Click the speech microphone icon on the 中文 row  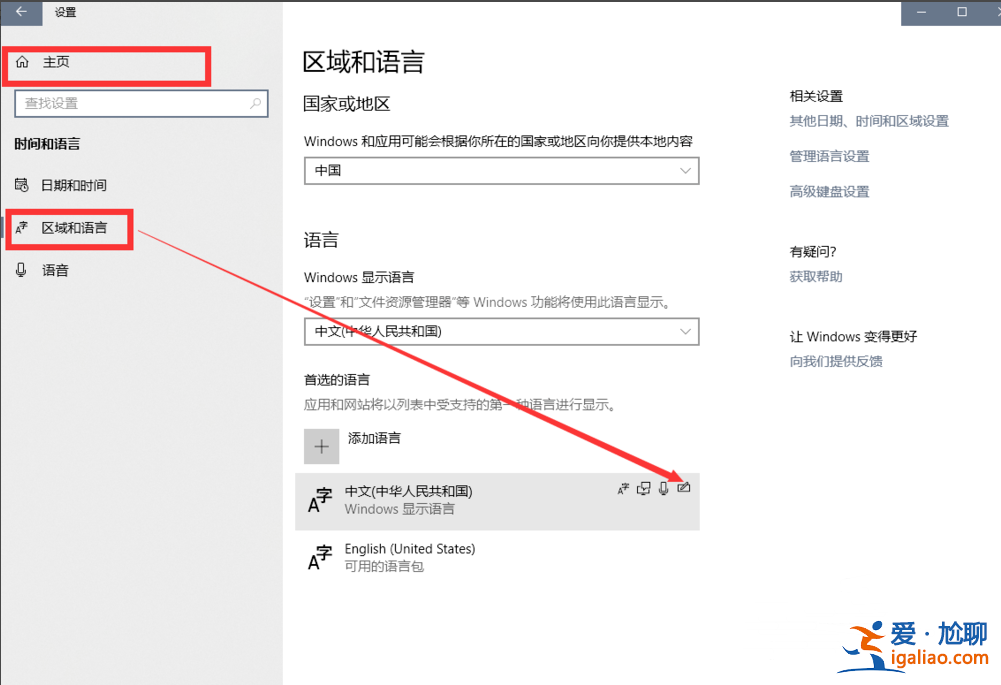point(663,488)
